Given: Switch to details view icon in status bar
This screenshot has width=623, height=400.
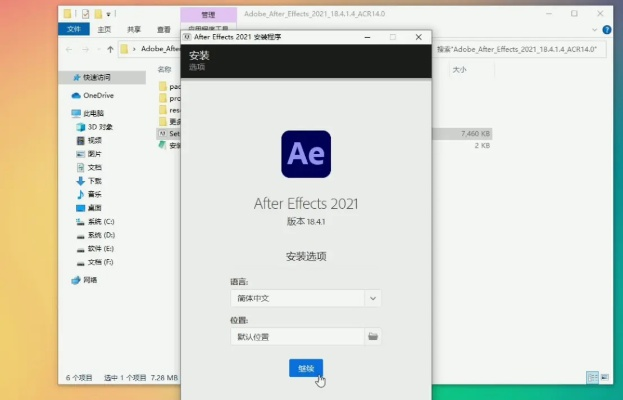Looking at the screenshot, I should tap(592, 377).
